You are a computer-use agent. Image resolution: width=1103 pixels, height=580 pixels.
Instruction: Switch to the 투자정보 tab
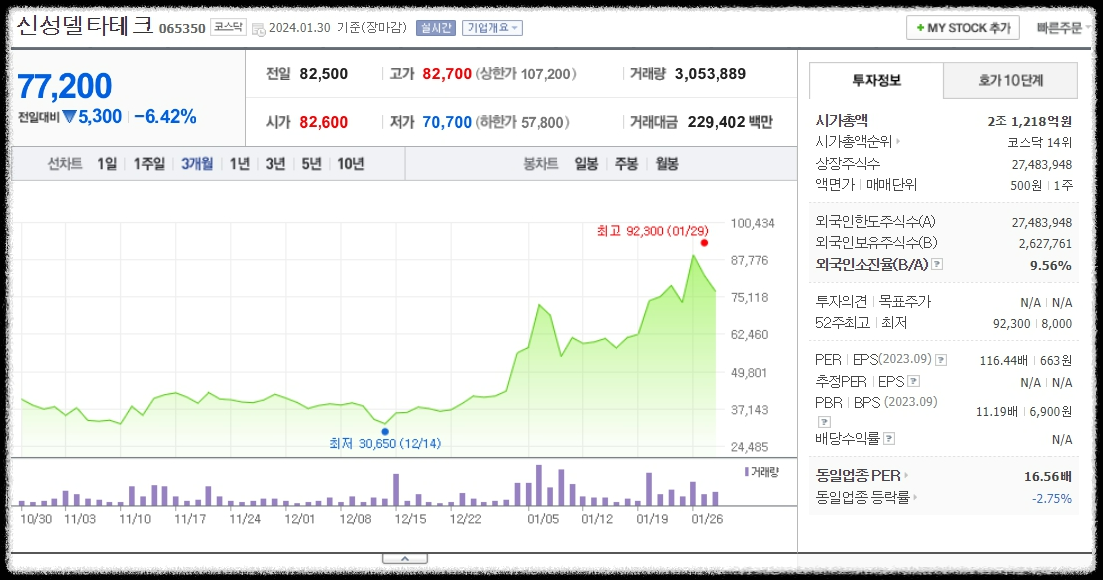876,81
